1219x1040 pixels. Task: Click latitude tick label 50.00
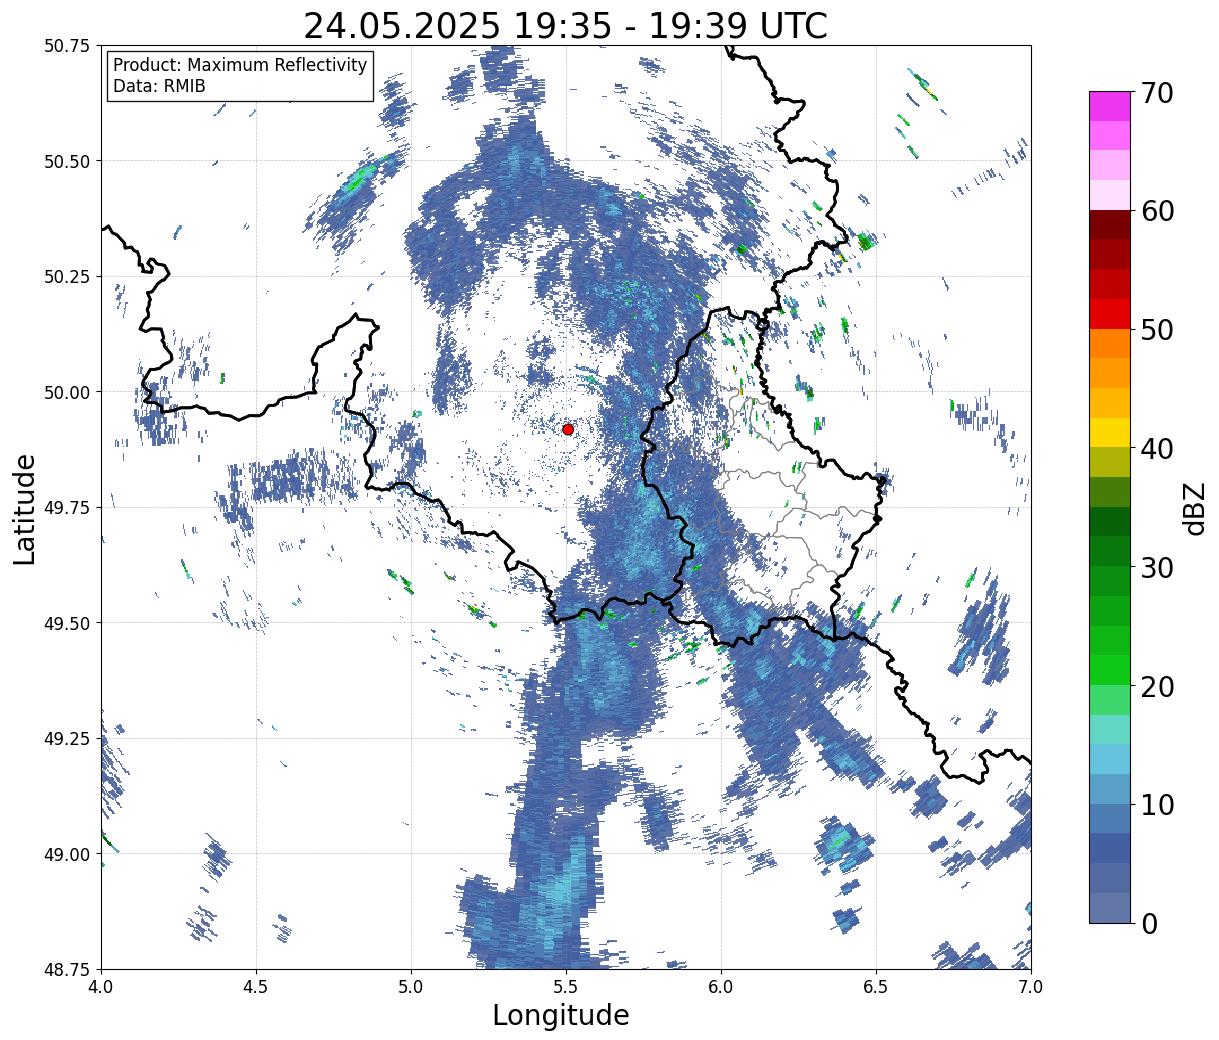[x=66, y=392]
